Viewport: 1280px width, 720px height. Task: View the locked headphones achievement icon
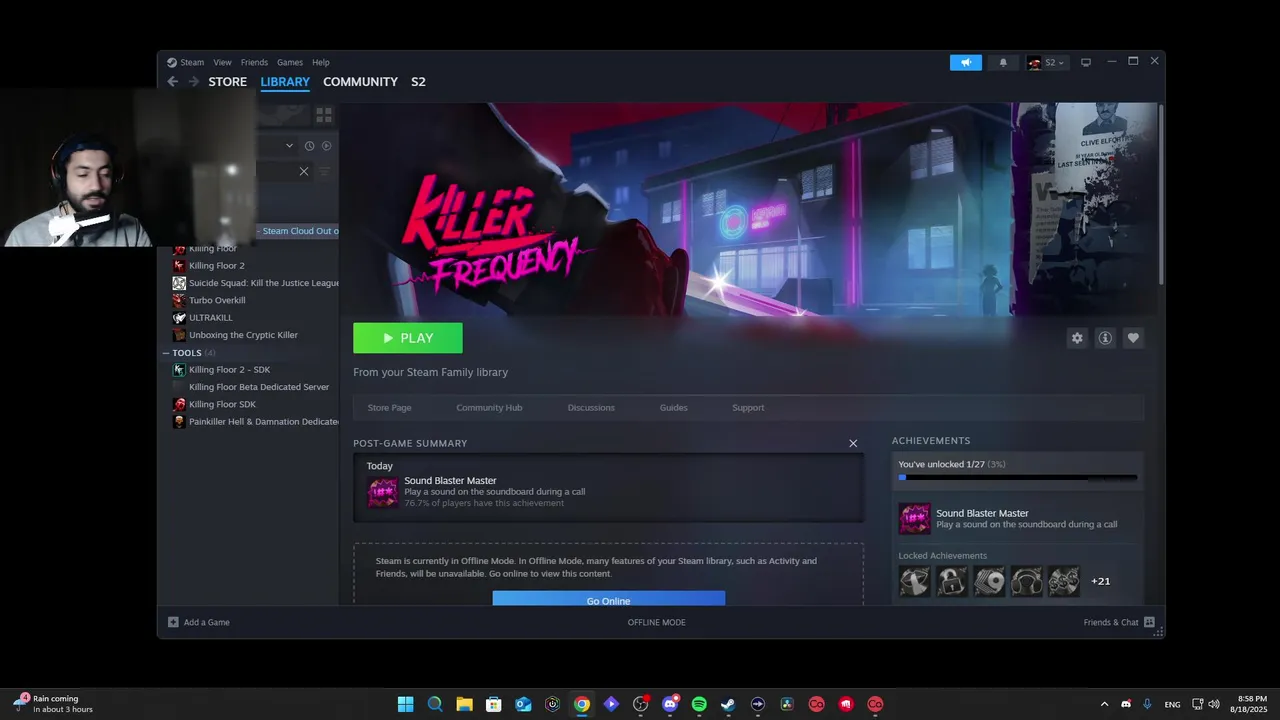click(x=1026, y=581)
